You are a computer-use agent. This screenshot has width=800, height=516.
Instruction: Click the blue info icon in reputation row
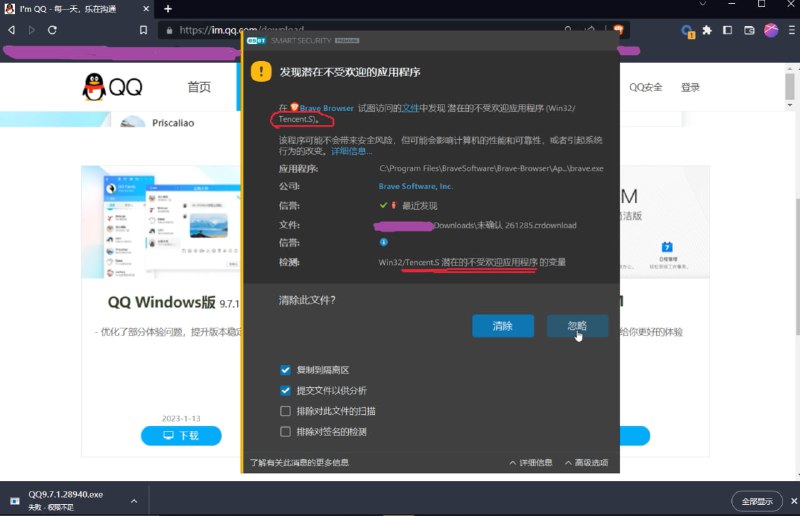[x=384, y=242]
